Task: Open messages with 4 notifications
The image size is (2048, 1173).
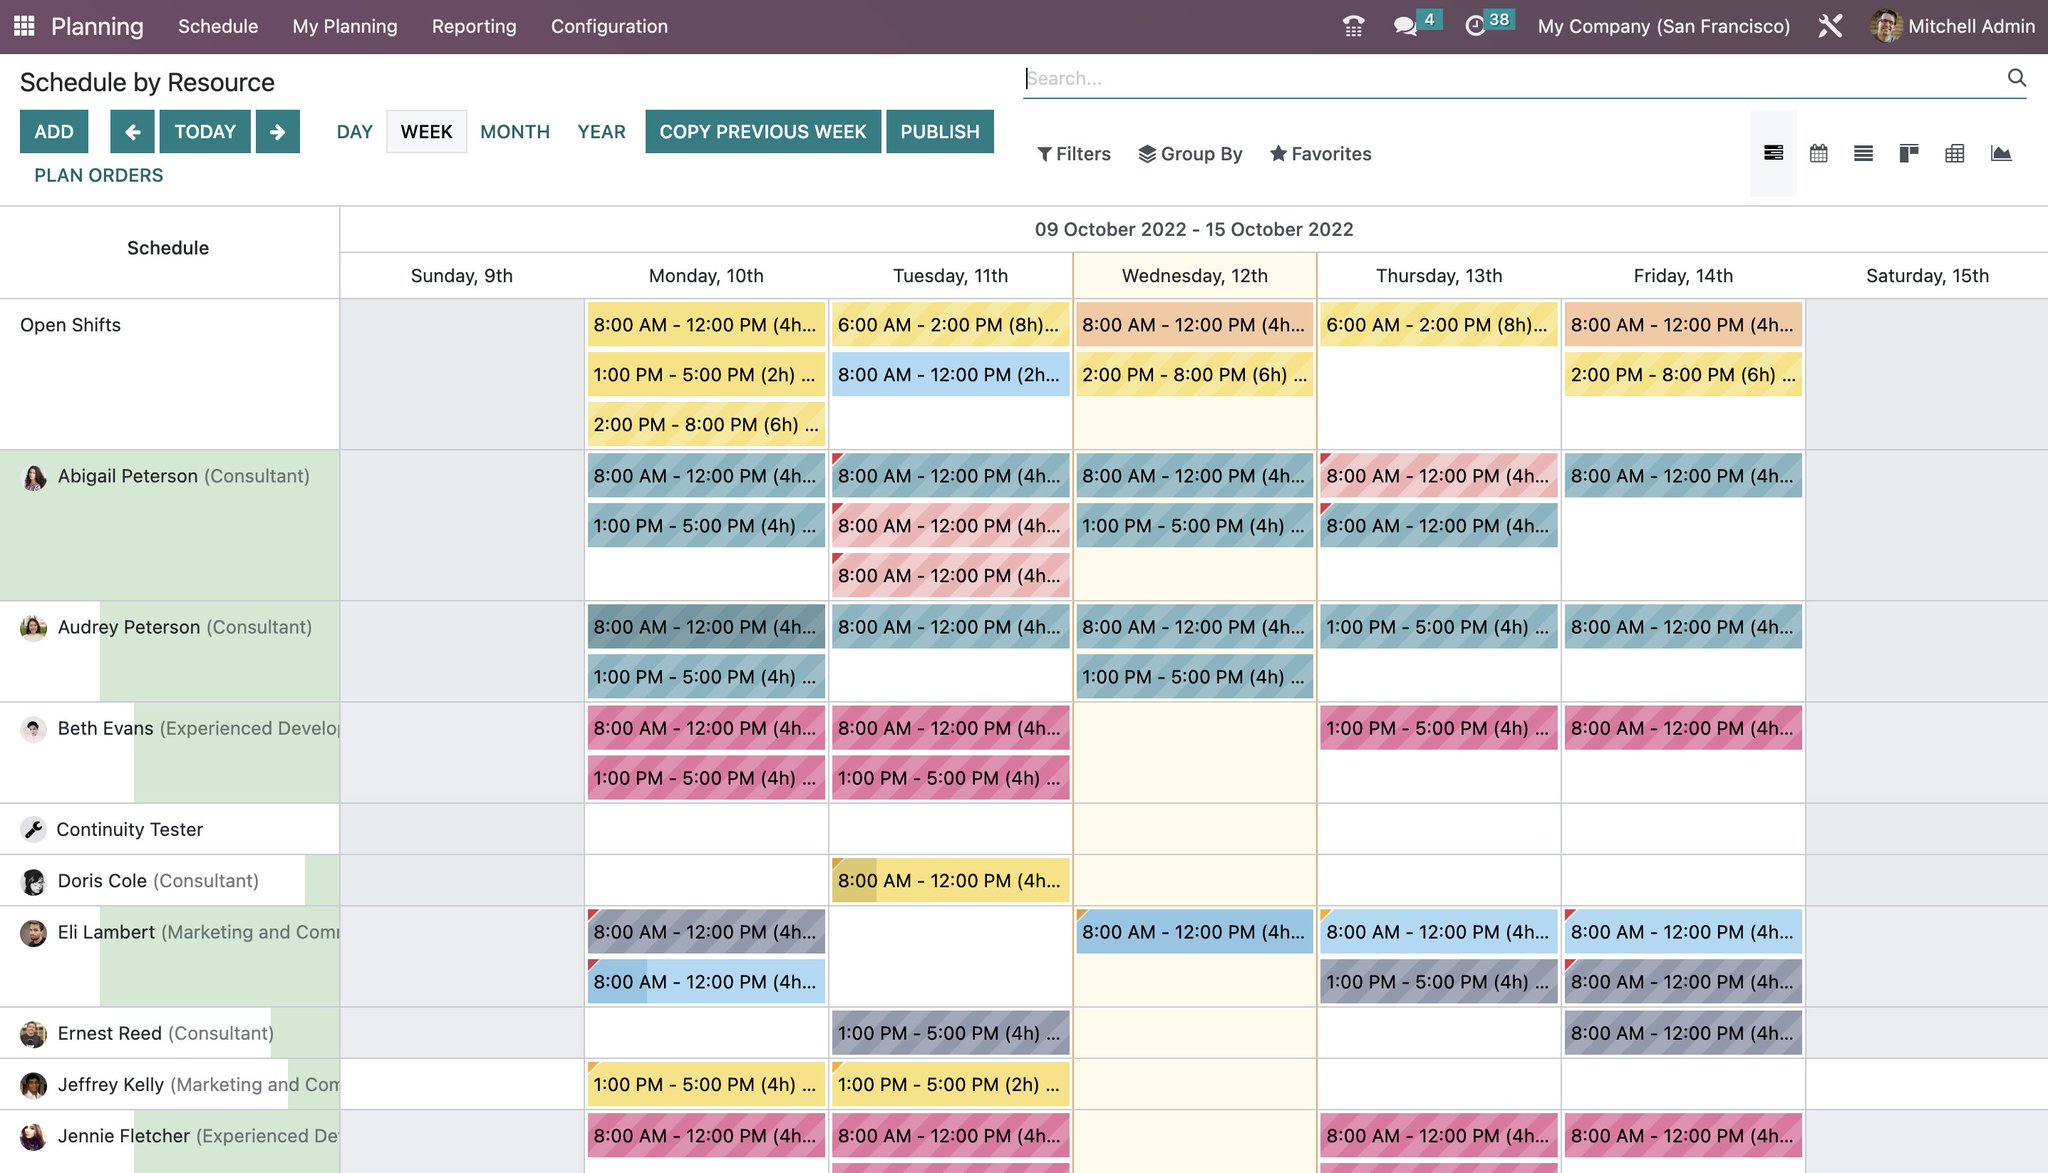Action: click(x=1408, y=25)
